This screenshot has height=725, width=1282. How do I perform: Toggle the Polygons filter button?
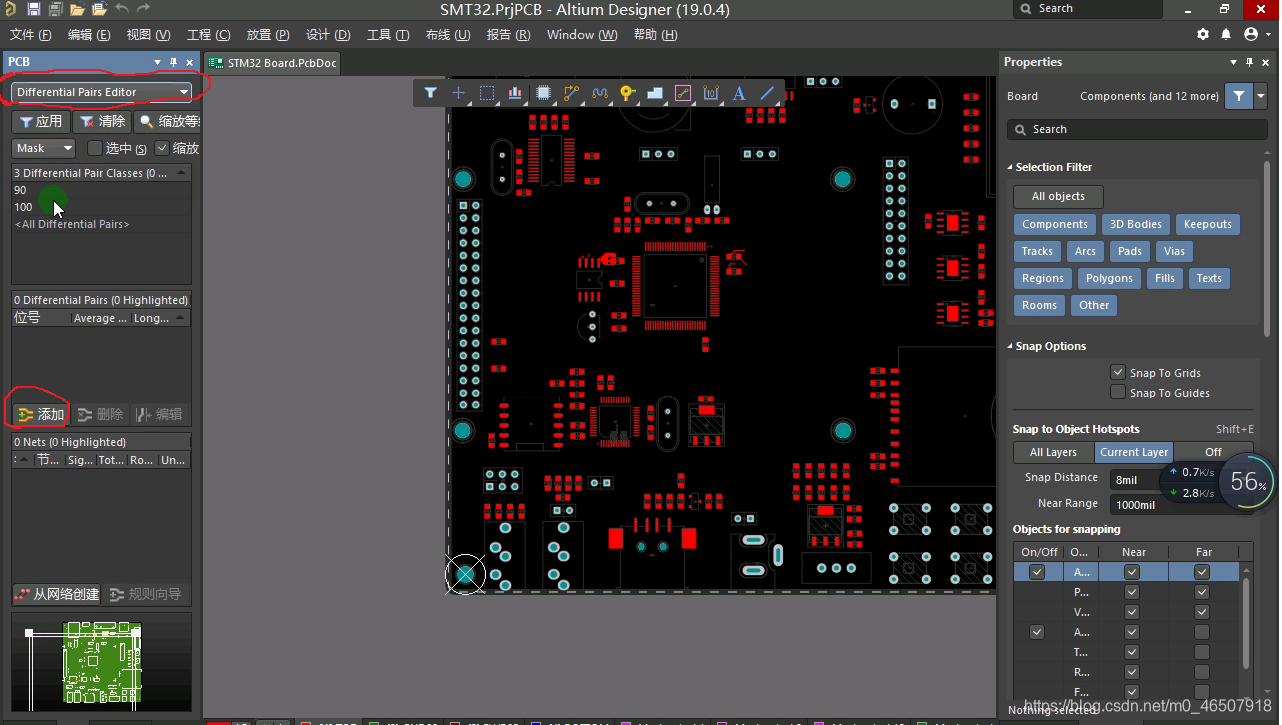point(1109,278)
